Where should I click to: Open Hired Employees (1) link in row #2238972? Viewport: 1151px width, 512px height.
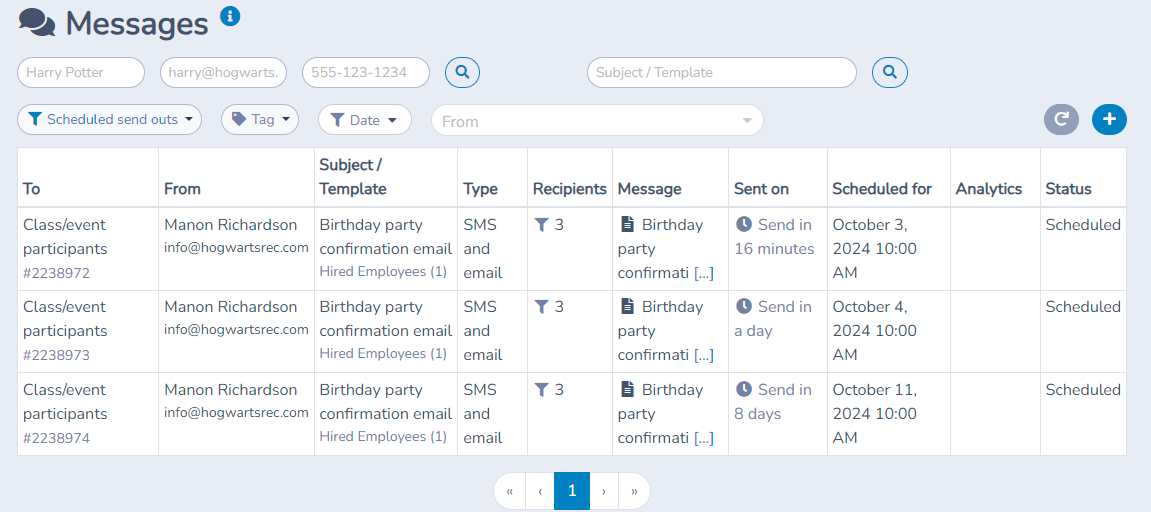(383, 271)
